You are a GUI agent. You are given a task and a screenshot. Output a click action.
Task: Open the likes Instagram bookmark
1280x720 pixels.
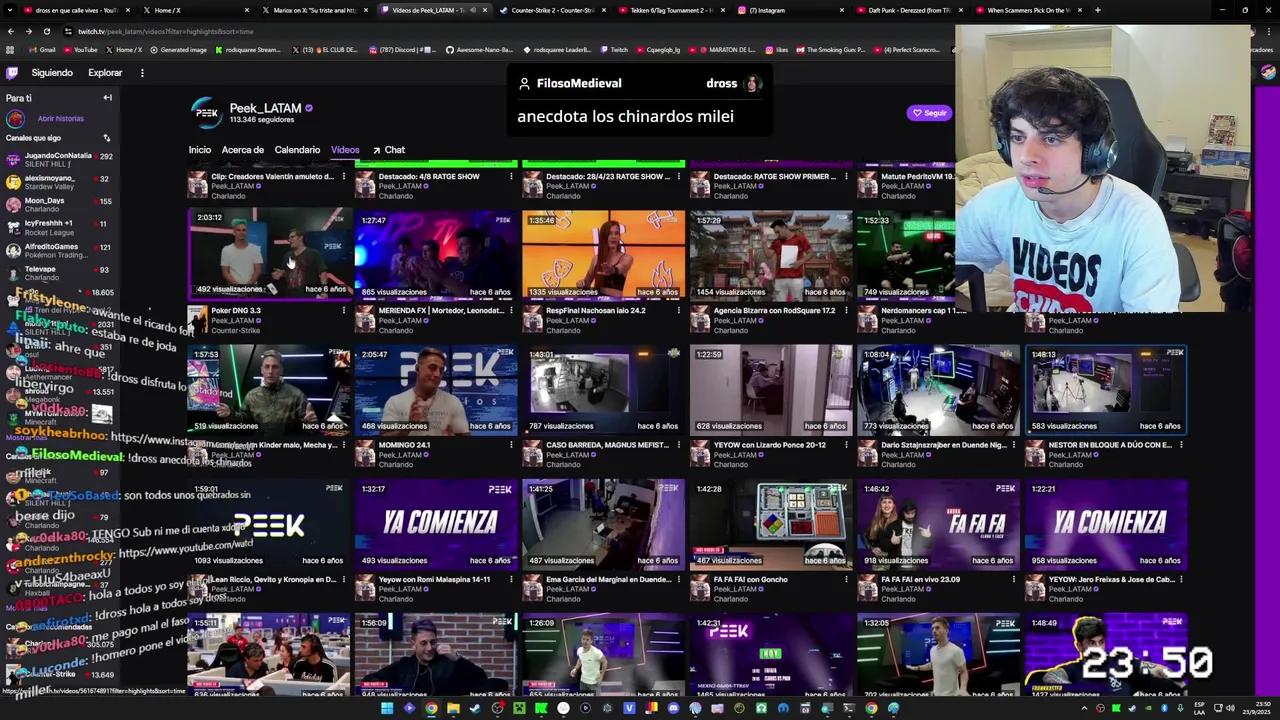point(776,50)
